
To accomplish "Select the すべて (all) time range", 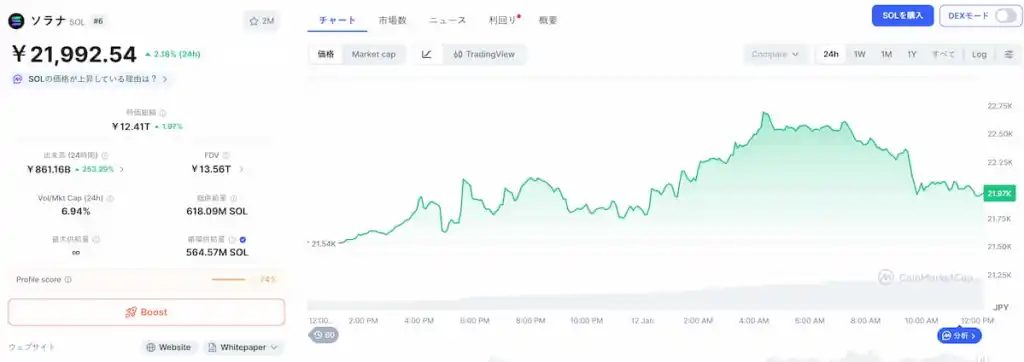I will tap(943, 54).
